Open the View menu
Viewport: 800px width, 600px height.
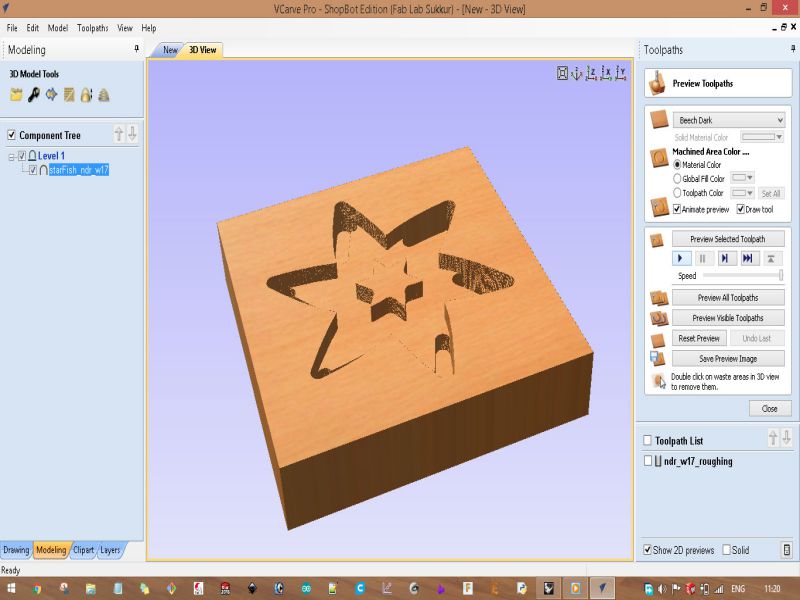pos(124,28)
